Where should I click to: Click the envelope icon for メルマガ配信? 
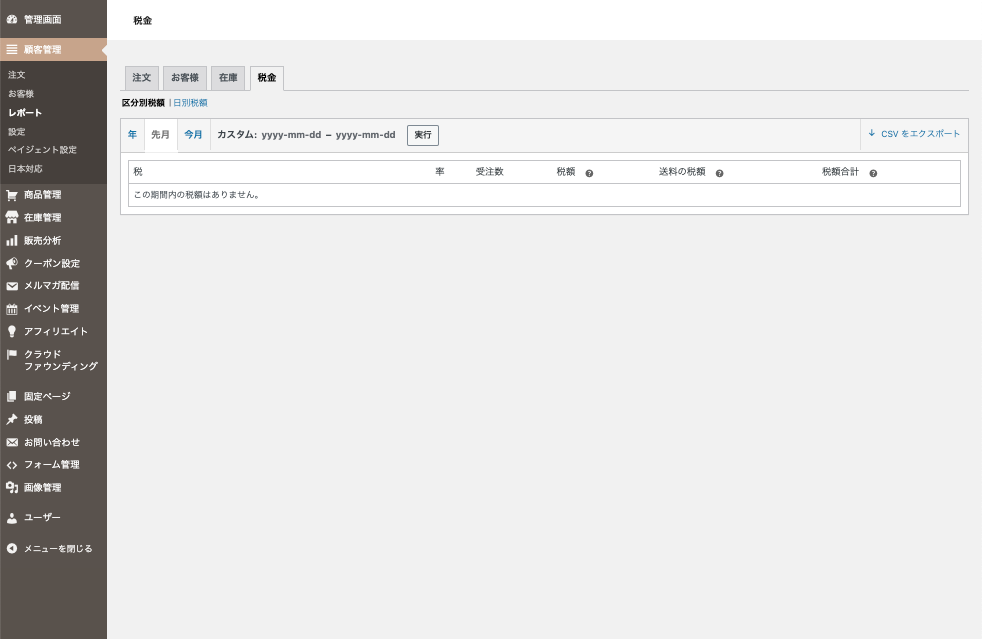tap(12, 286)
